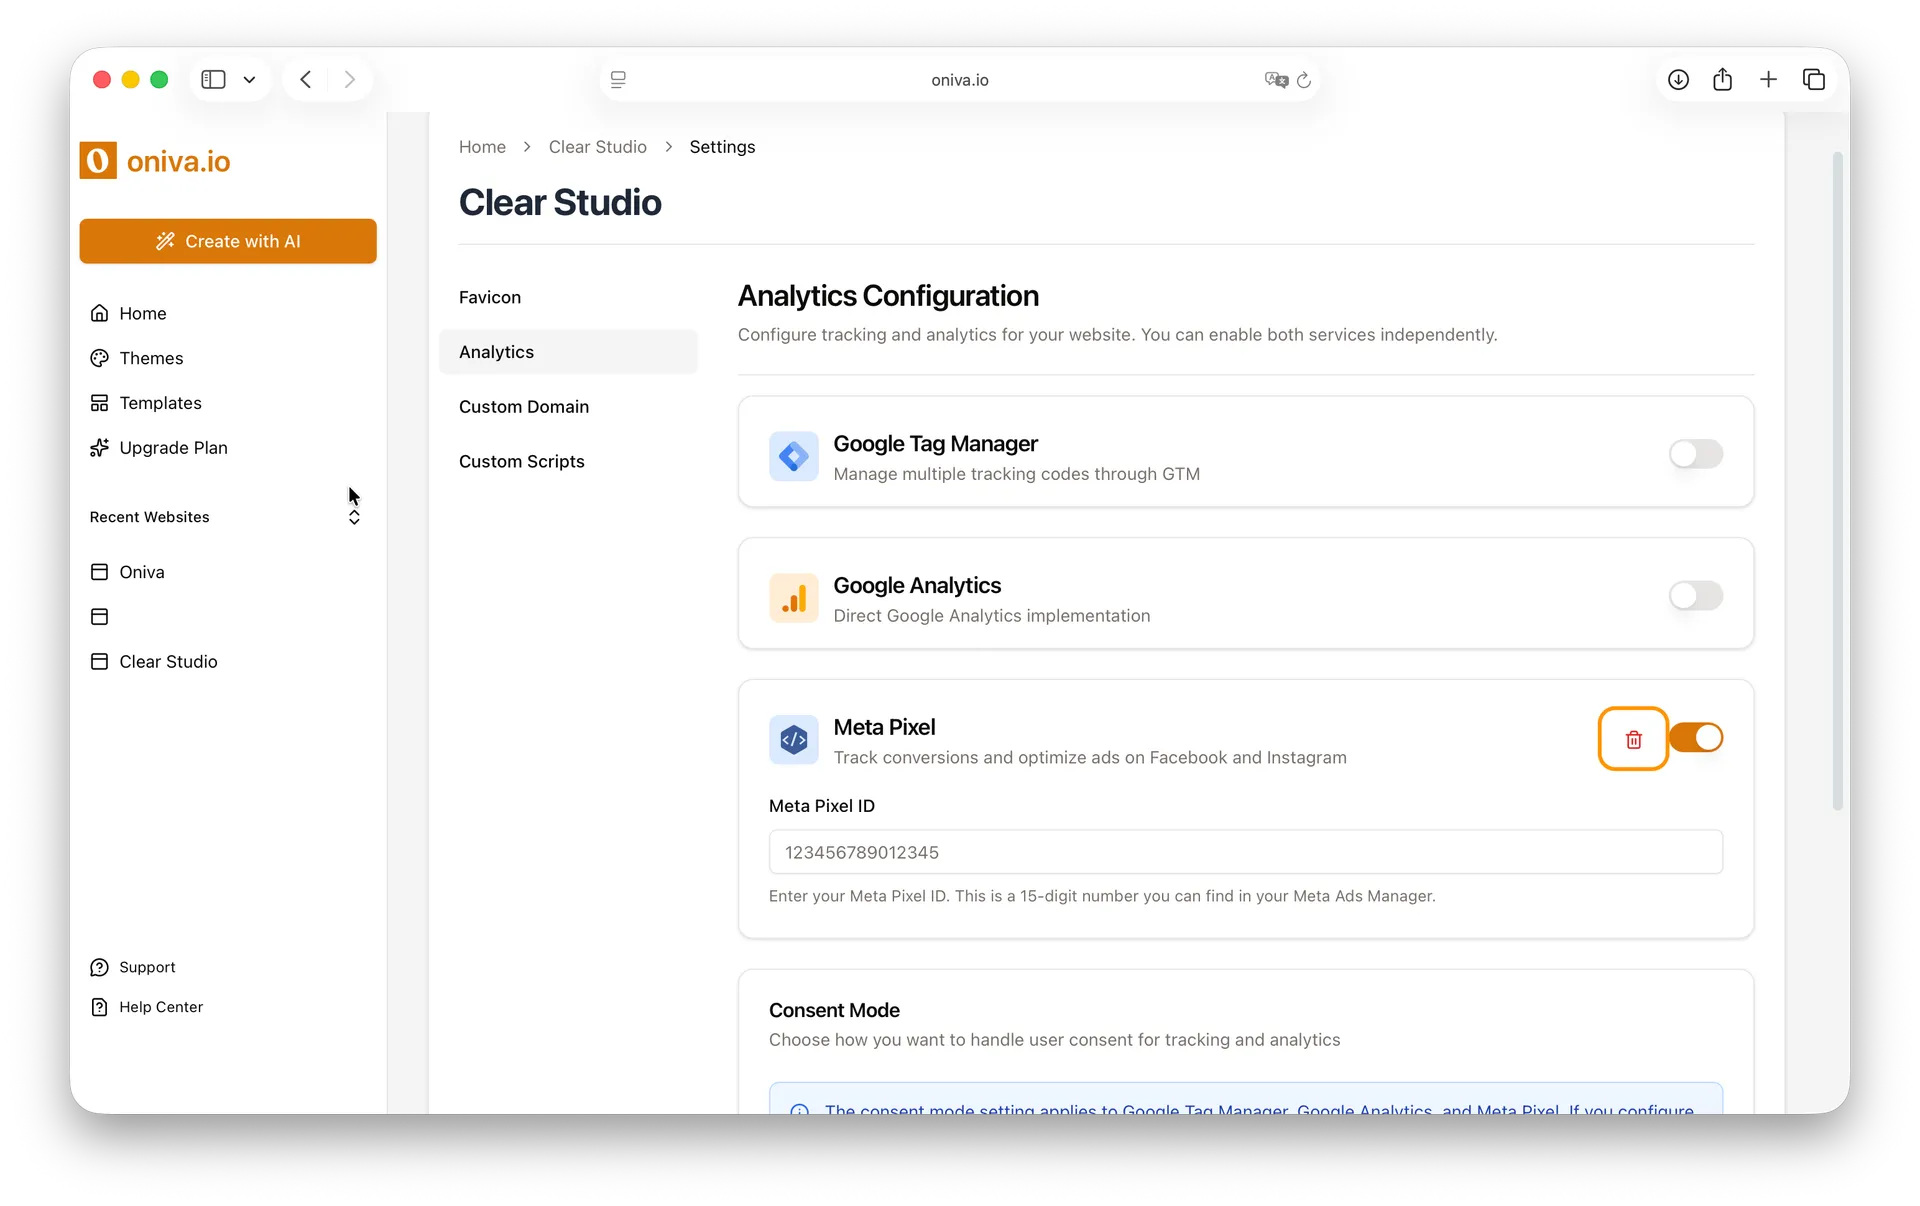Viewport: 1920px width, 1206px height.
Task: Open the oniva.io logo icon
Action: point(97,160)
